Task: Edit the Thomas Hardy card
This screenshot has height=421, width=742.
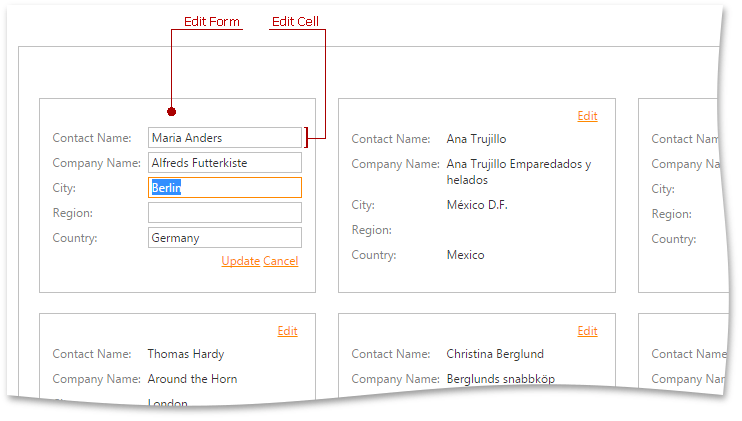Action: [287, 331]
